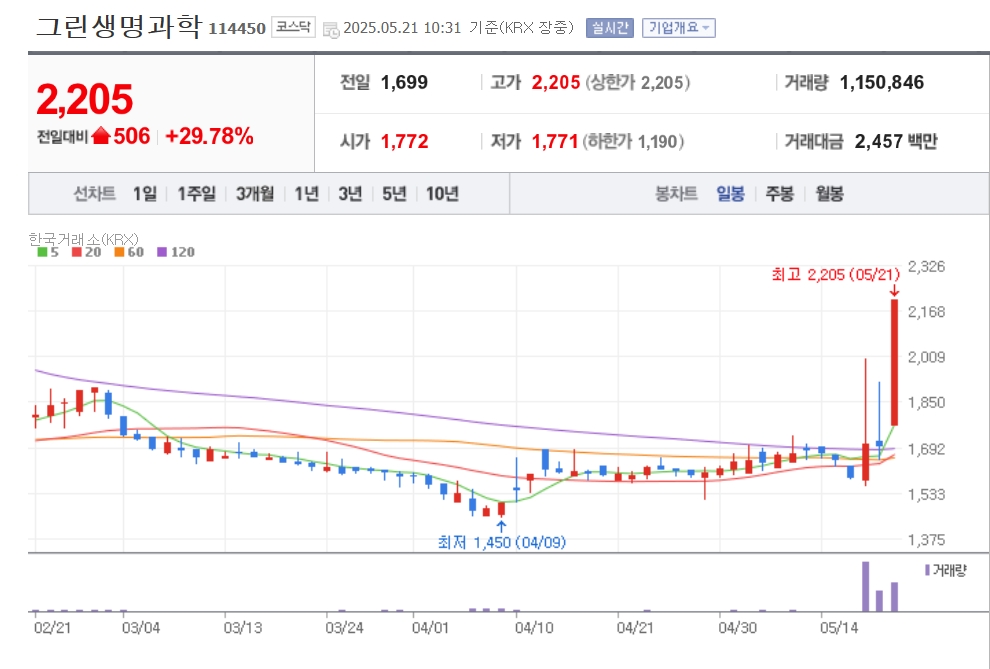Toggle the 실시간 real-time button

[x=609, y=28]
